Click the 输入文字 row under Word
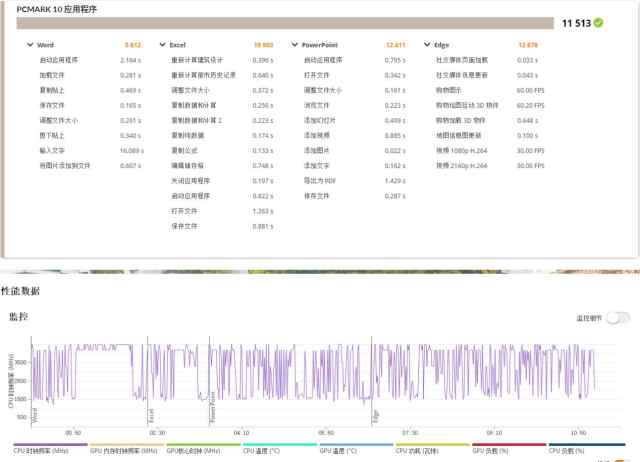640x462 pixels. pyautogui.click(x=91, y=151)
